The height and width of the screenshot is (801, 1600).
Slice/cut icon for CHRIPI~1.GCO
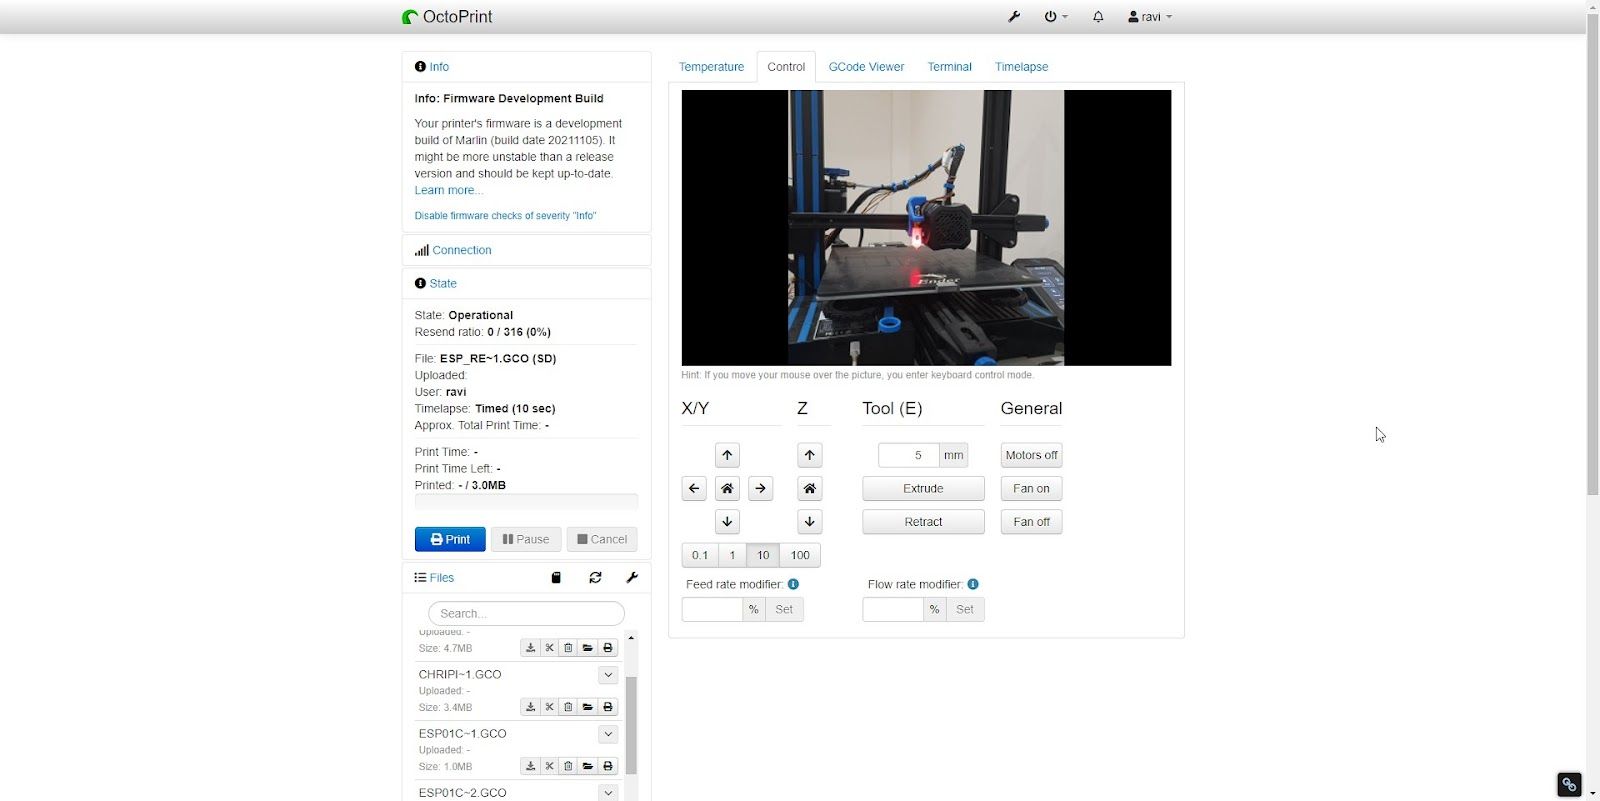click(549, 707)
